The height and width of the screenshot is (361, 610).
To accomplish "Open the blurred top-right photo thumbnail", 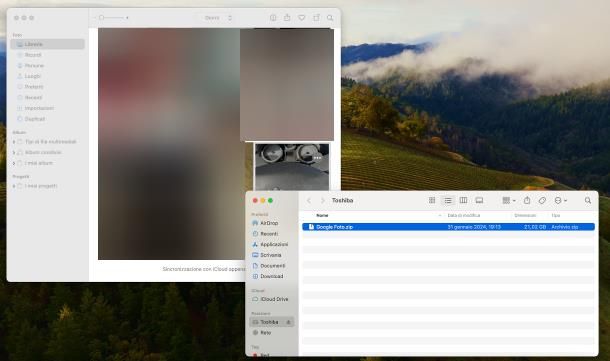I will click(287, 84).
